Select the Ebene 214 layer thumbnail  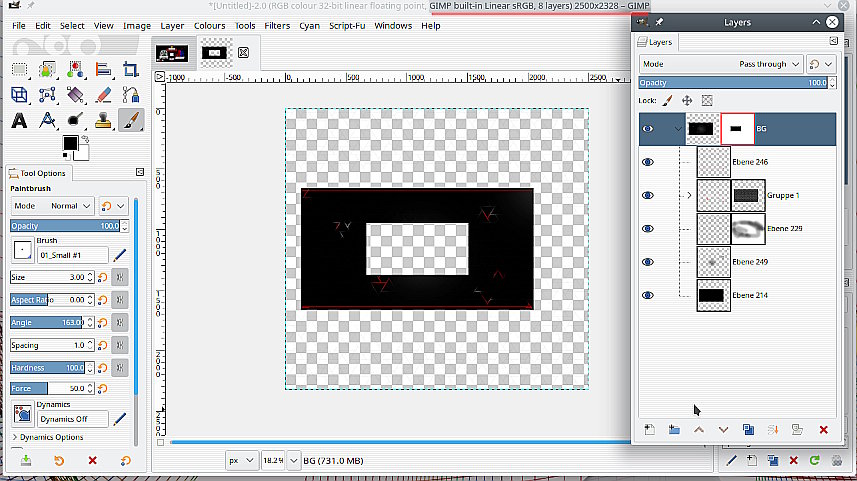coord(712,295)
